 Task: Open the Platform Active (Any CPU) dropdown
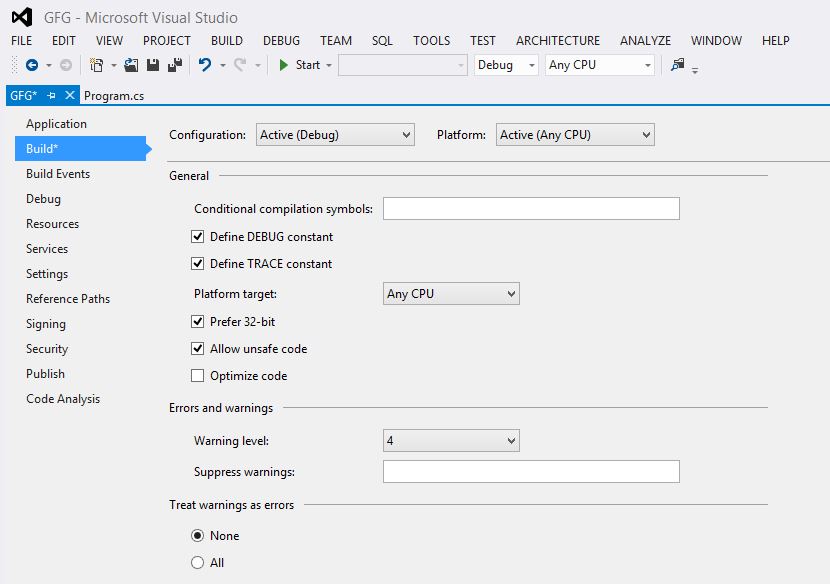[x=575, y=135]
